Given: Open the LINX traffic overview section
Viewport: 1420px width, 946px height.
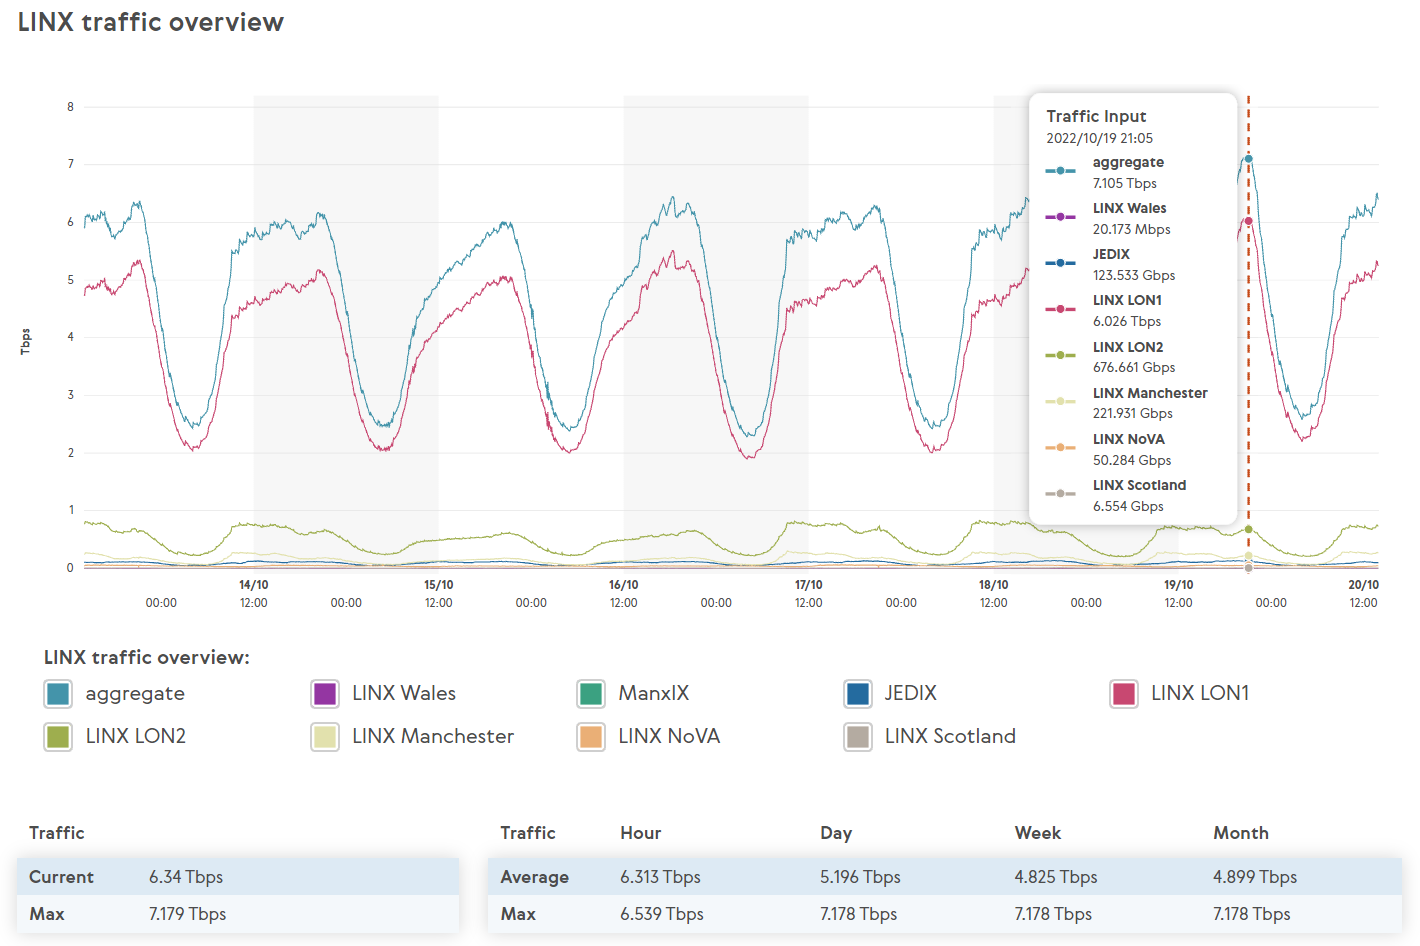Looking at the screenshot, I should coord(148,657).
